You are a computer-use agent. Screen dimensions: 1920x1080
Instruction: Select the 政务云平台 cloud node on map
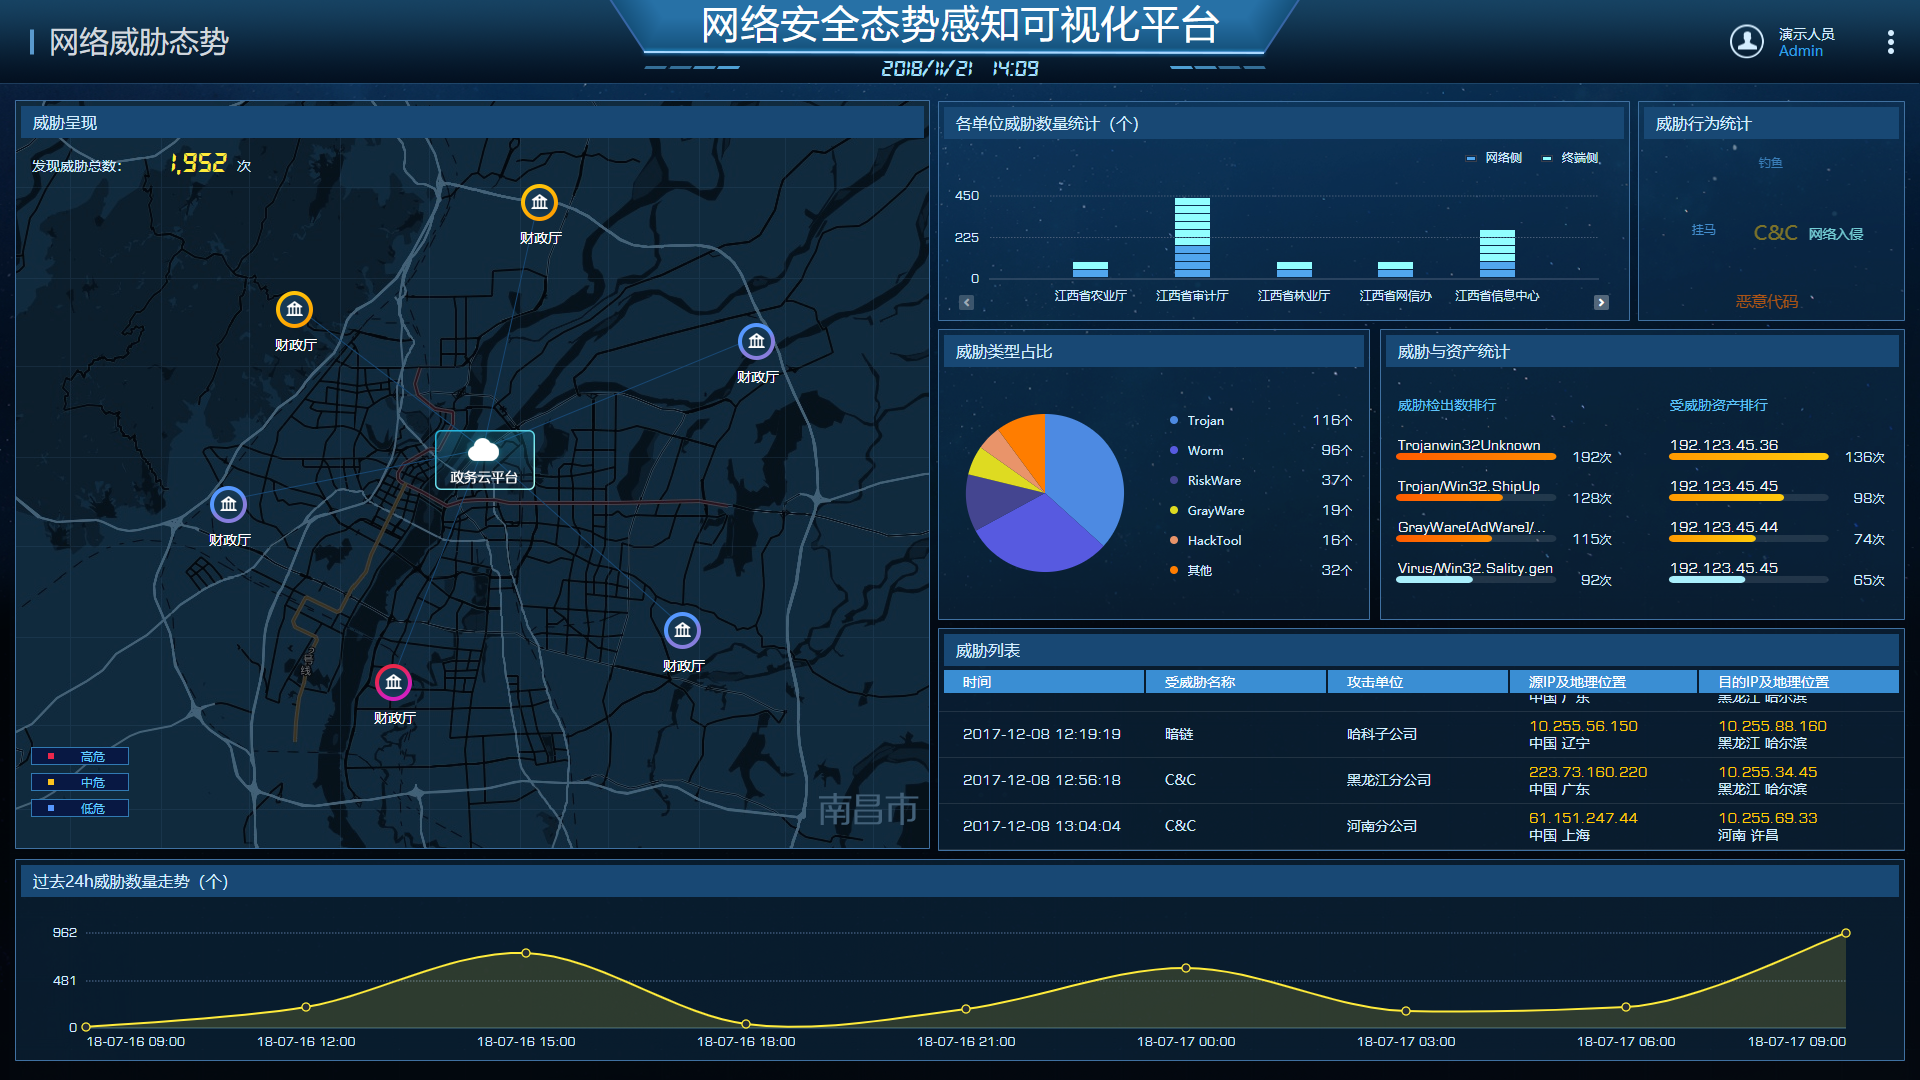pos(484,459)
